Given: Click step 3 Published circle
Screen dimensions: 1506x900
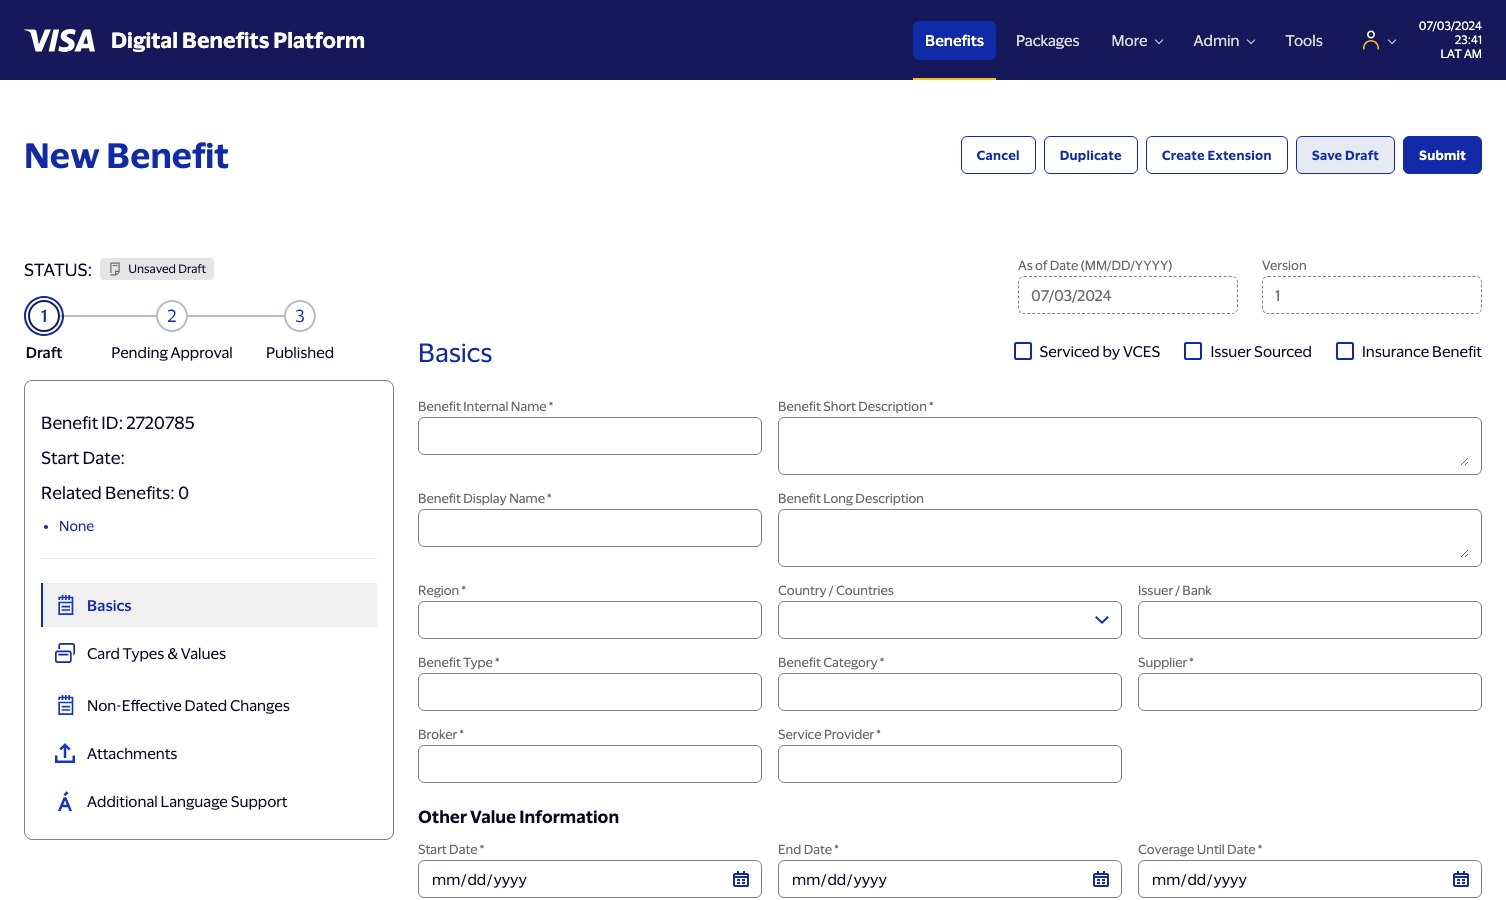Looking at the screenshot, I should 300,316.
